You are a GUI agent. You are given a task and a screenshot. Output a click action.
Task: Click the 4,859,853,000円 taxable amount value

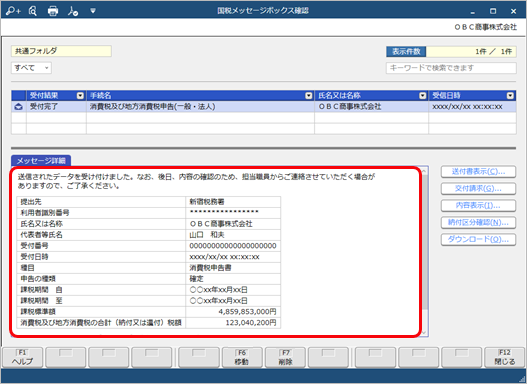pyautogui.click(x=247, y=312)
